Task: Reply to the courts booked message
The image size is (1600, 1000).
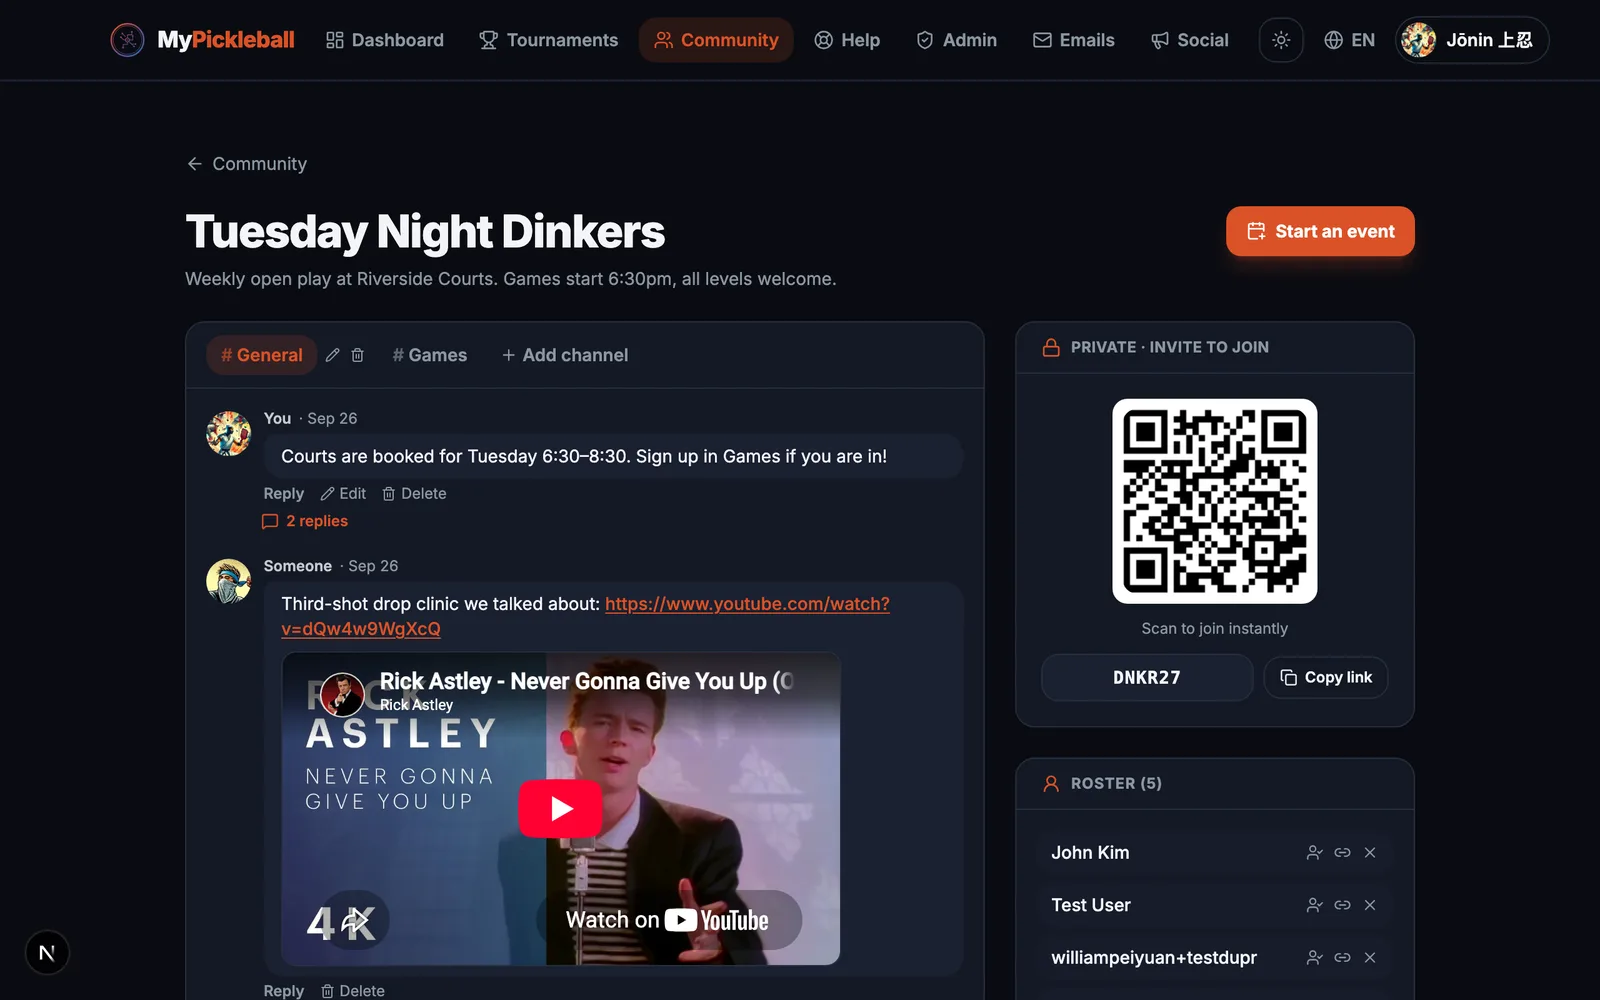Action: point(283,494)
